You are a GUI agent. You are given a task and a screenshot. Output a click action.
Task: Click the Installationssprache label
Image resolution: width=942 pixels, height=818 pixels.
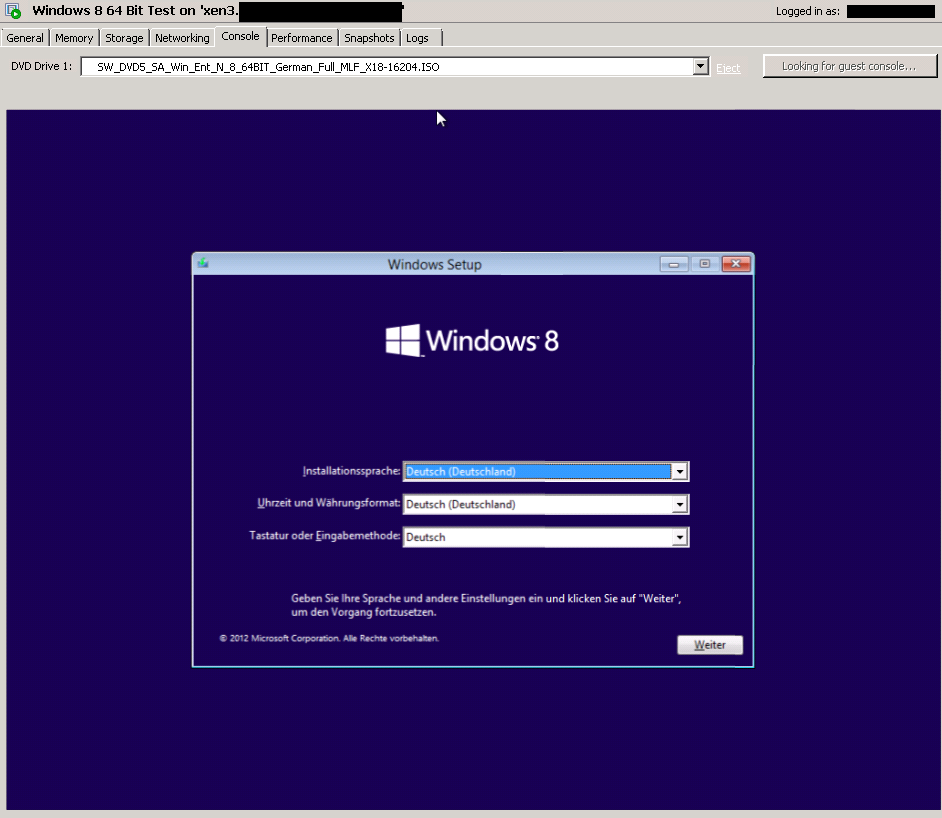351,471
